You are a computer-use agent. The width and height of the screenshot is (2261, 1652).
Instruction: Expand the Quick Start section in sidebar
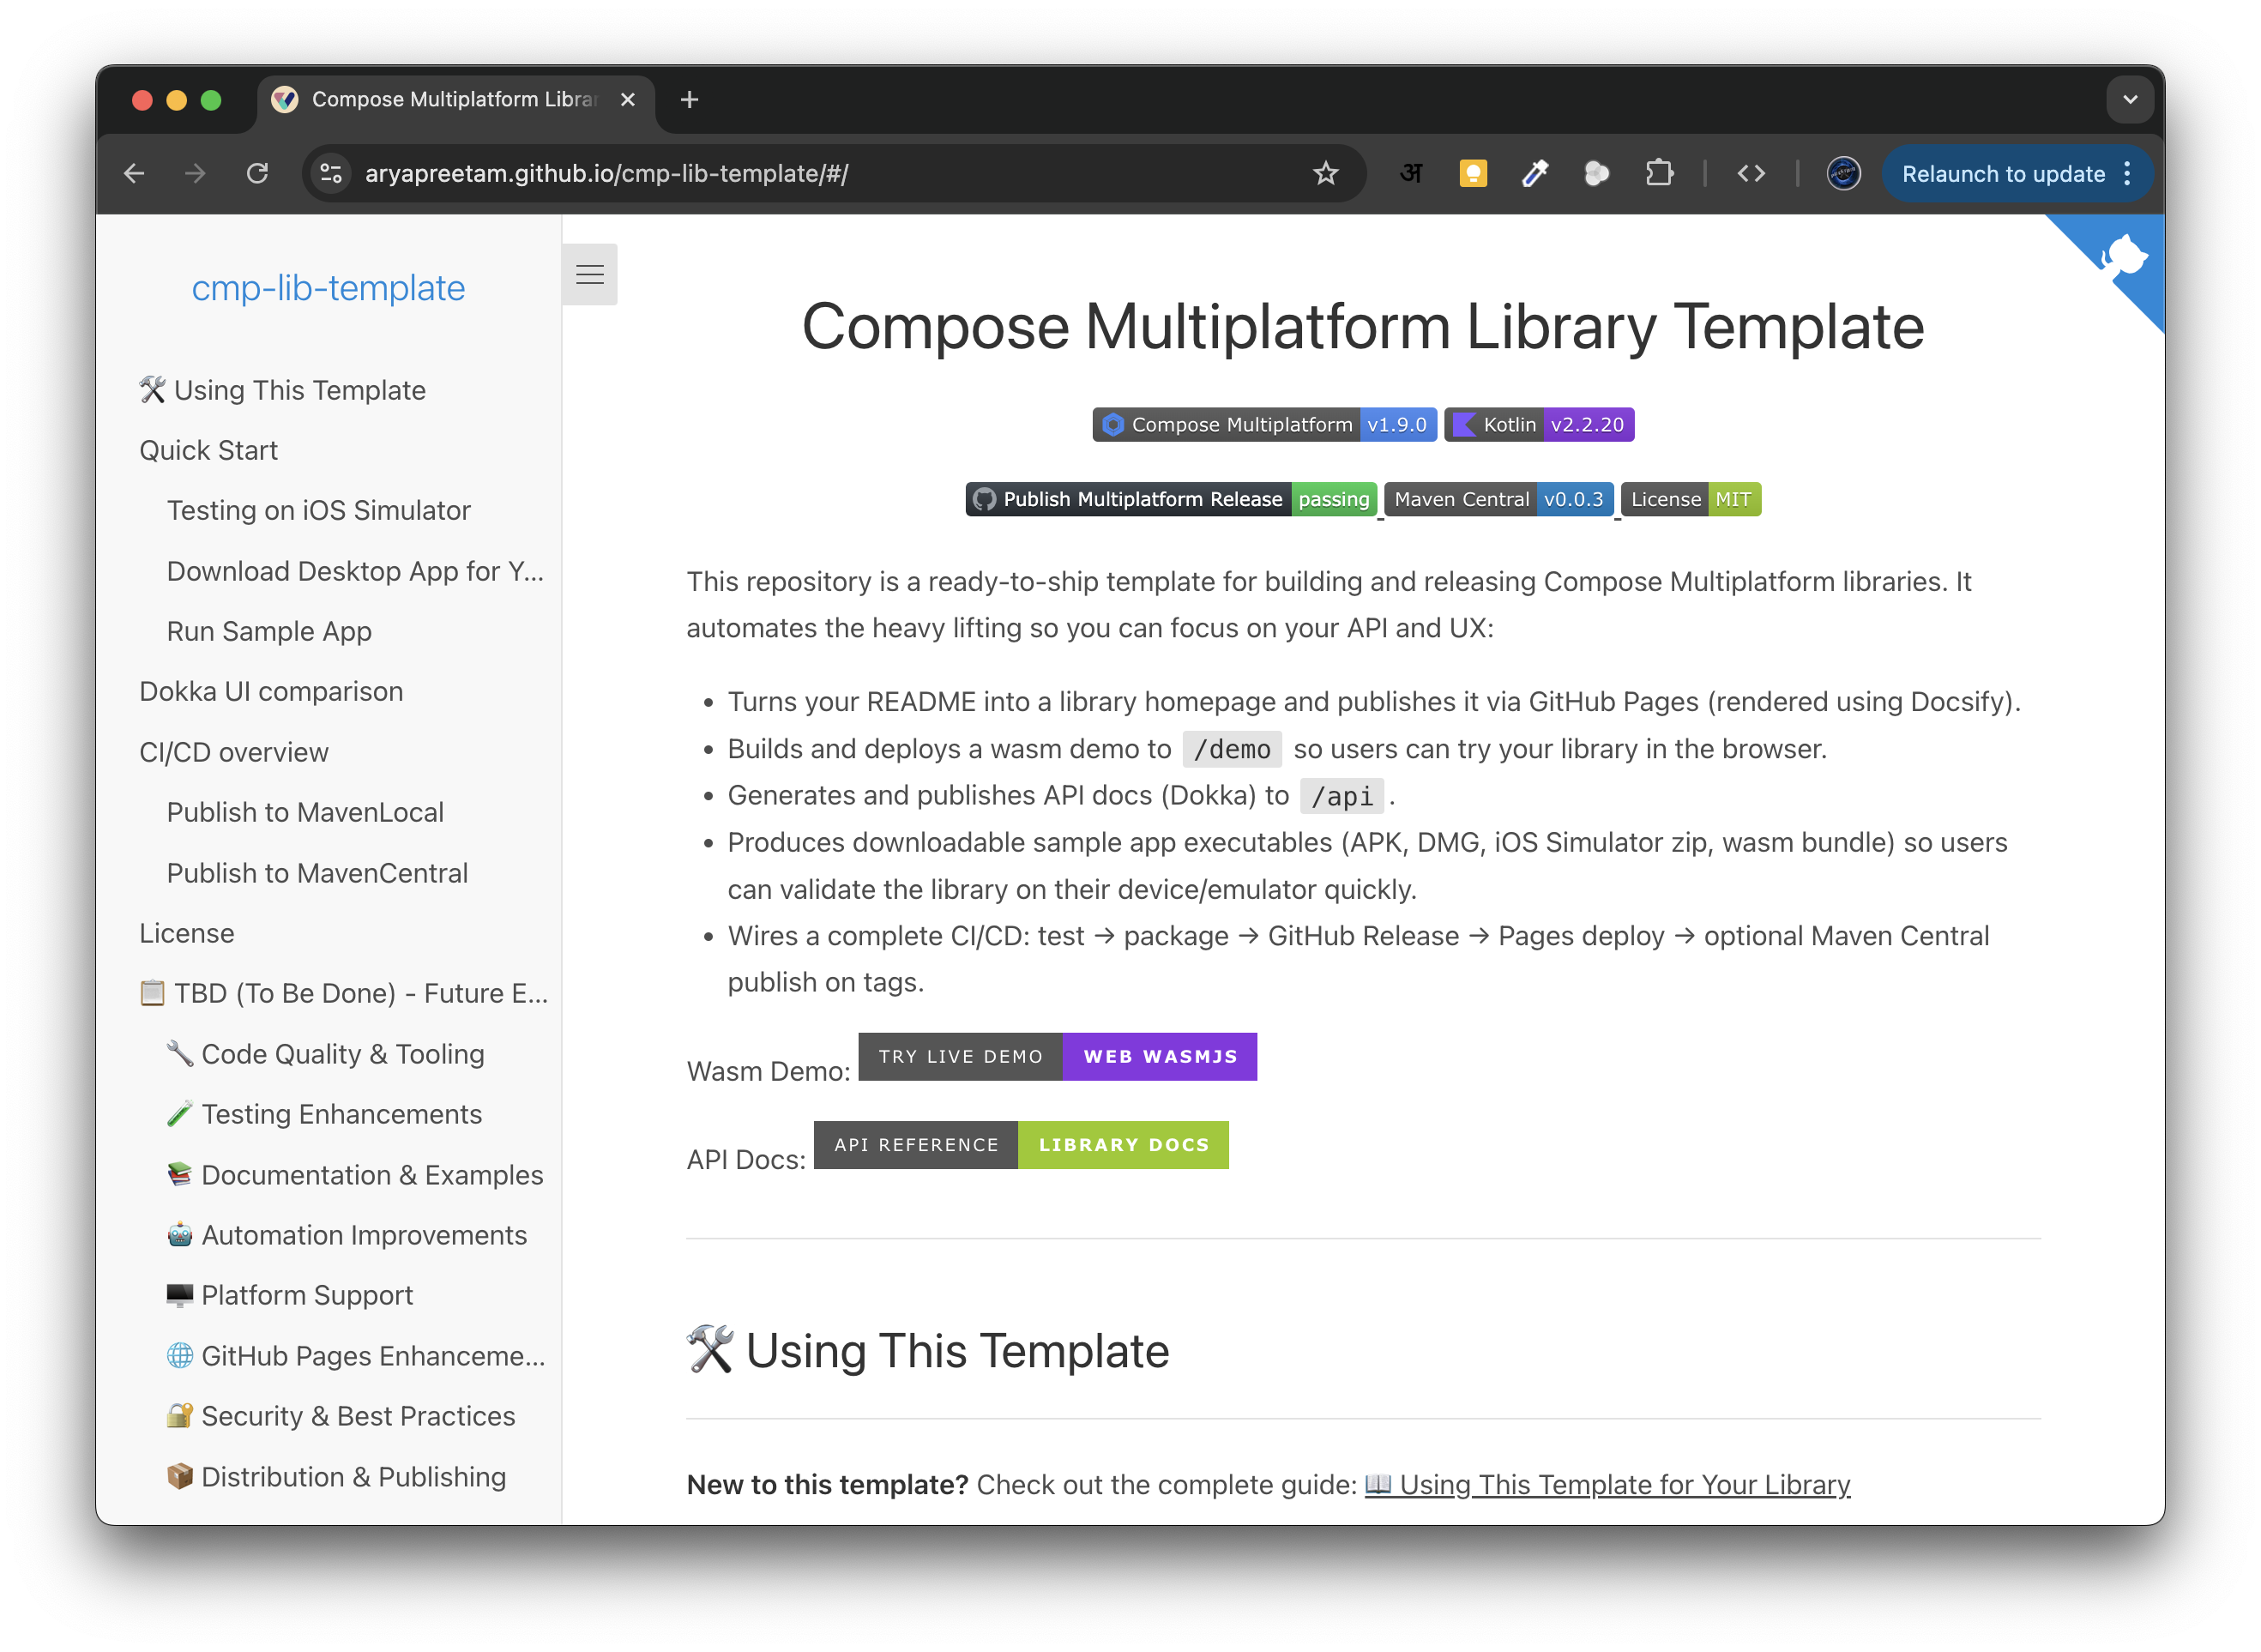point(208,450)
